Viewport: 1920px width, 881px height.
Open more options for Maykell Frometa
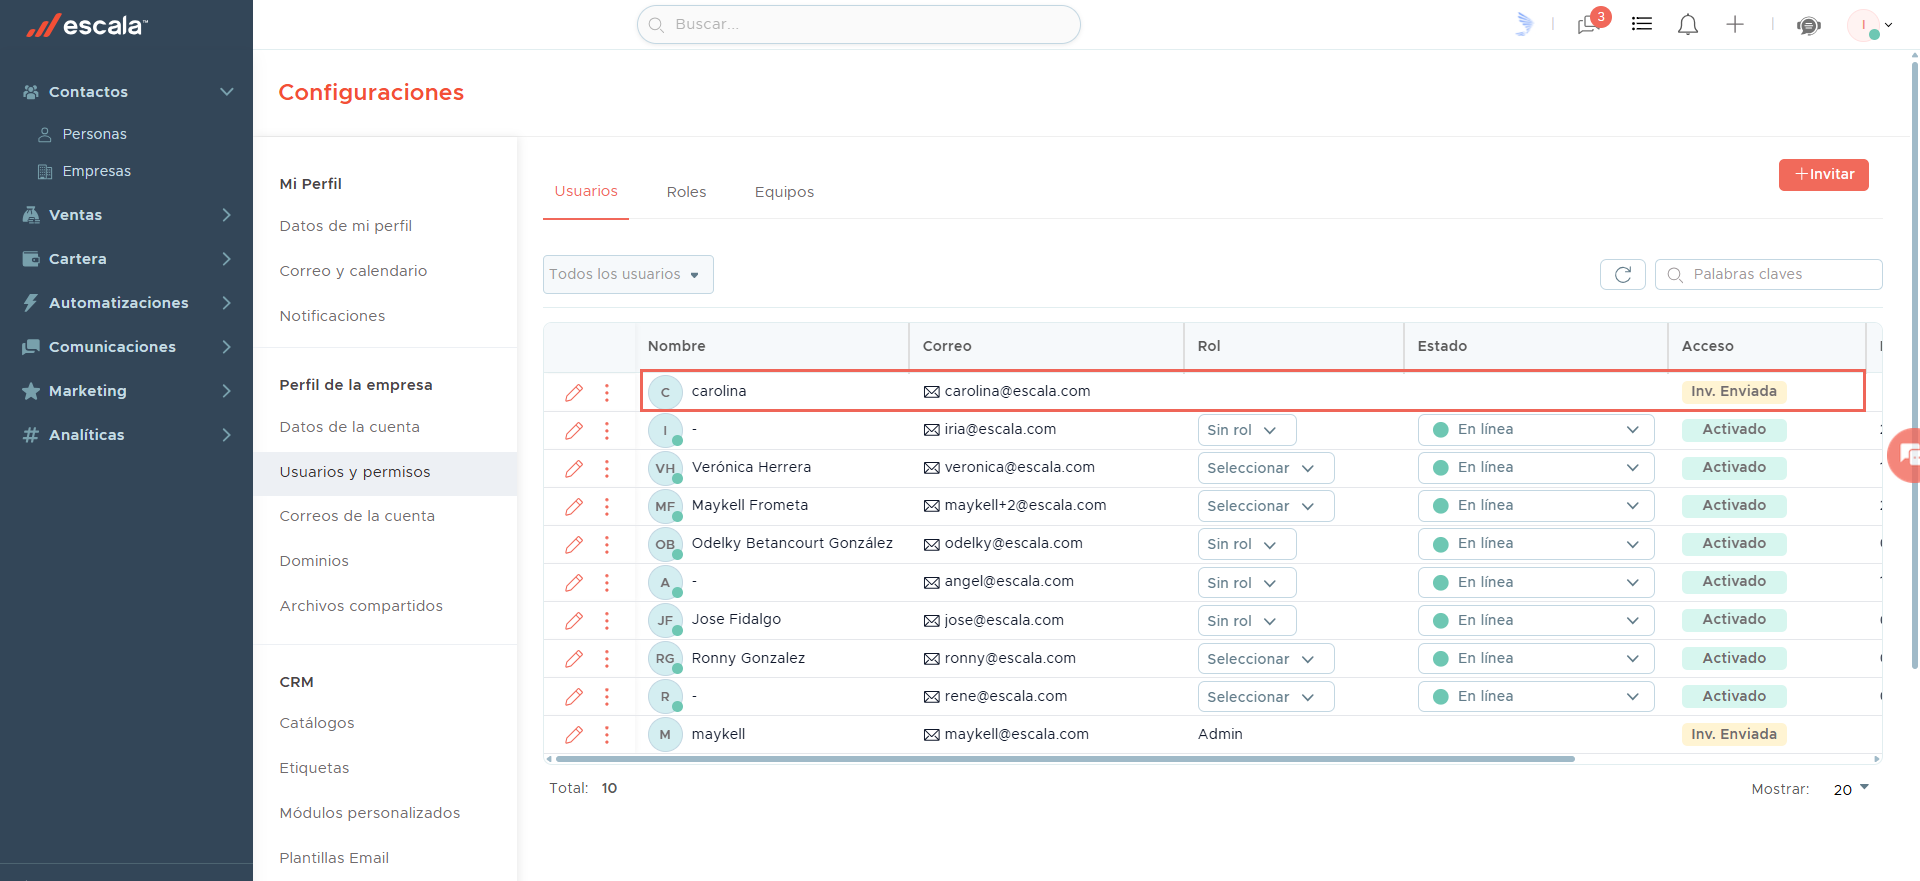[x=606, y=506]
